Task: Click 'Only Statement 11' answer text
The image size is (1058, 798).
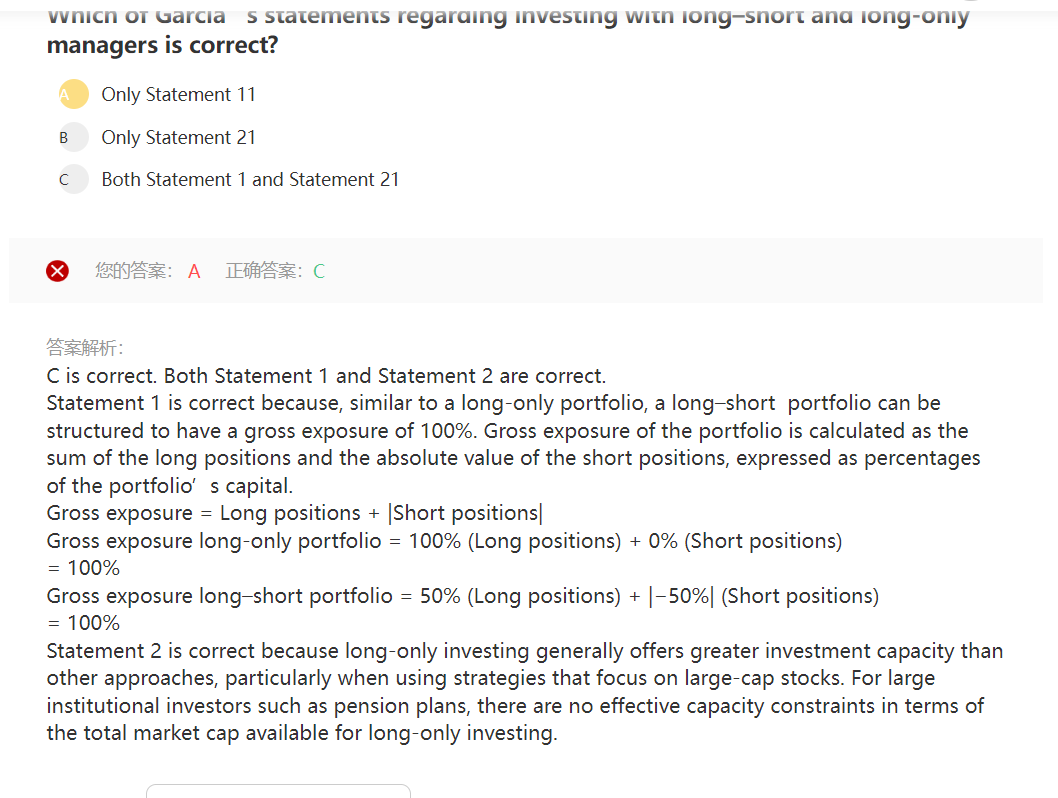Action: [179, 94]
